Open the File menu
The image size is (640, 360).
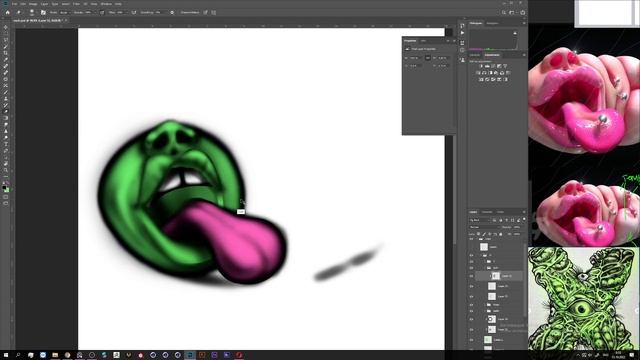(14, 4)
